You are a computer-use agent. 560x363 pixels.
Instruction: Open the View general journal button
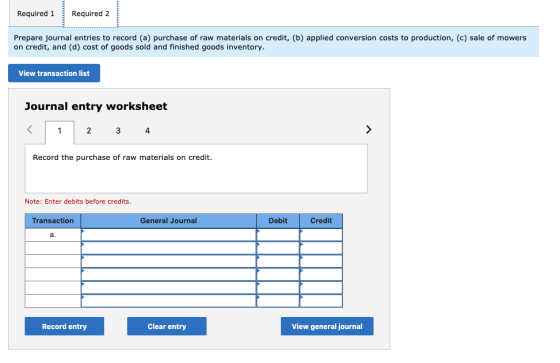[327, 326]
